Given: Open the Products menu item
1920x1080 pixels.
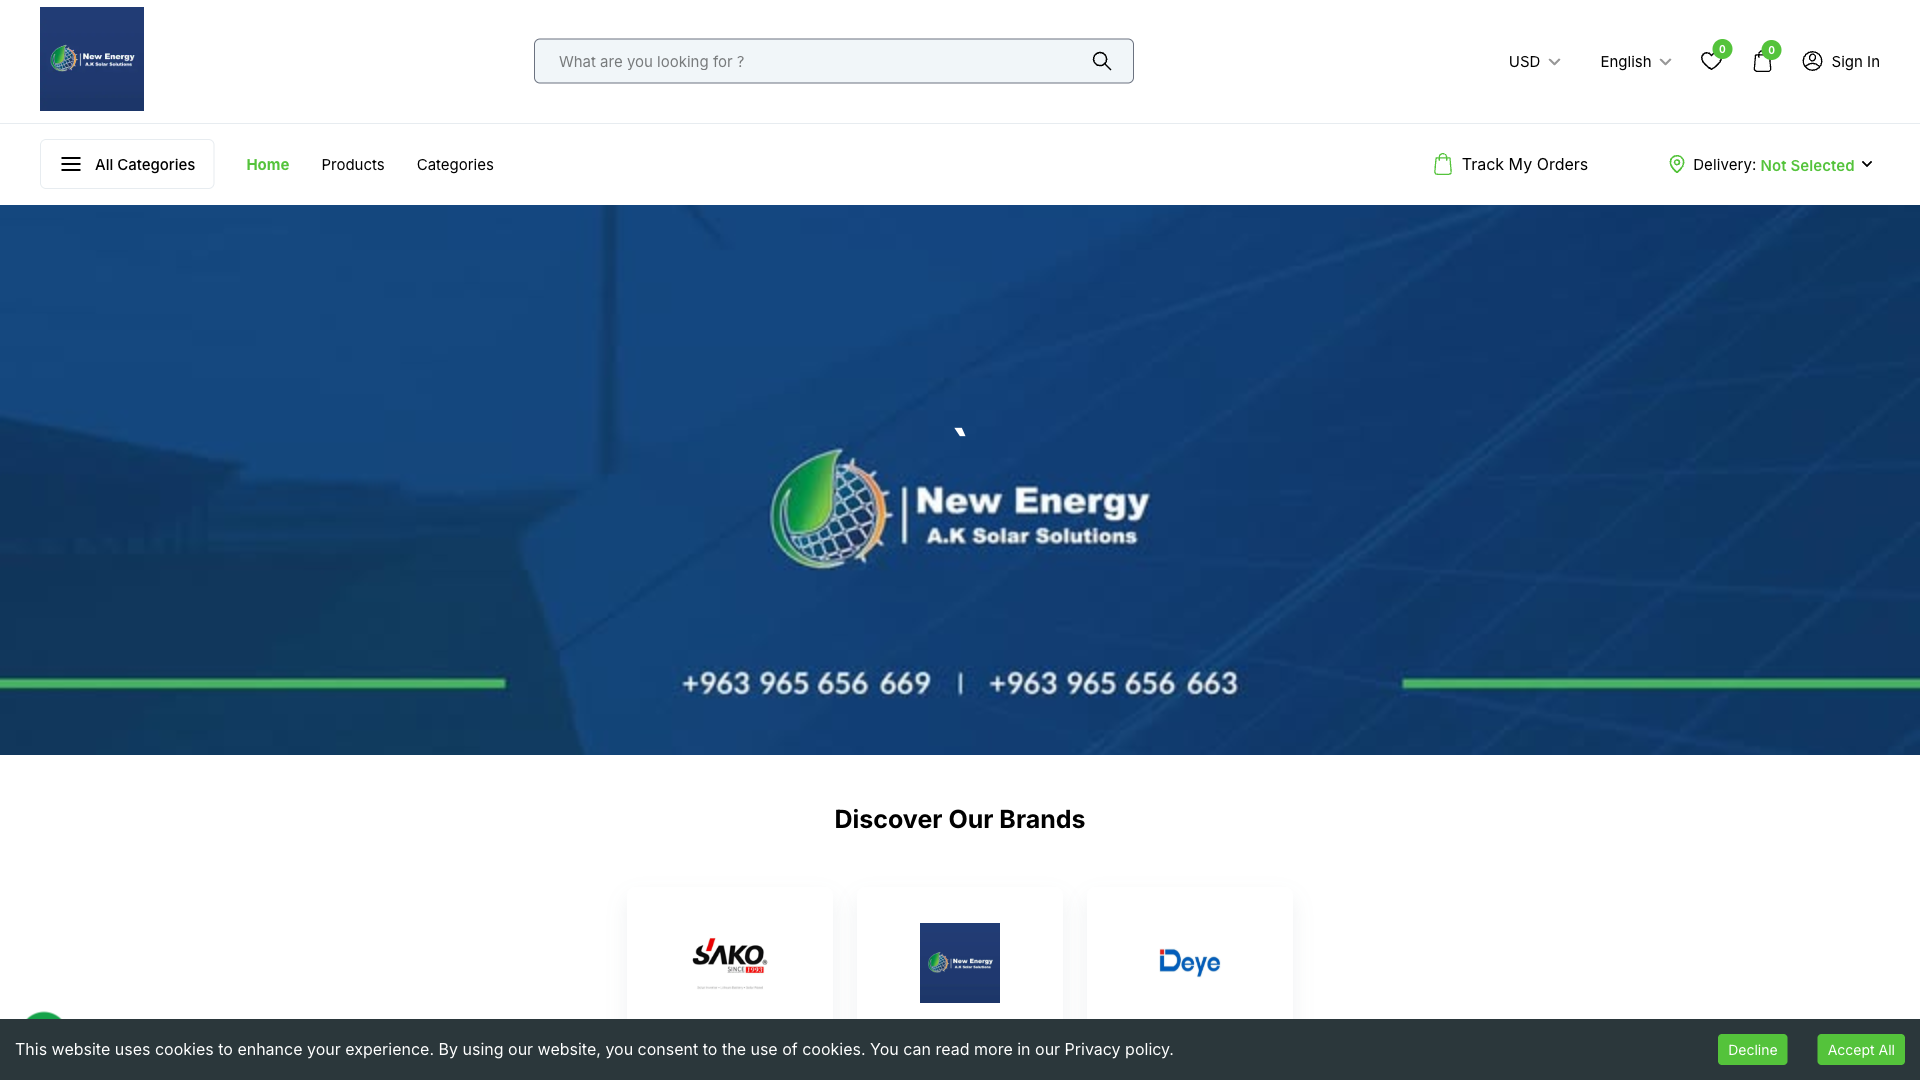Looking at the screenshot, I should point(352,164).
